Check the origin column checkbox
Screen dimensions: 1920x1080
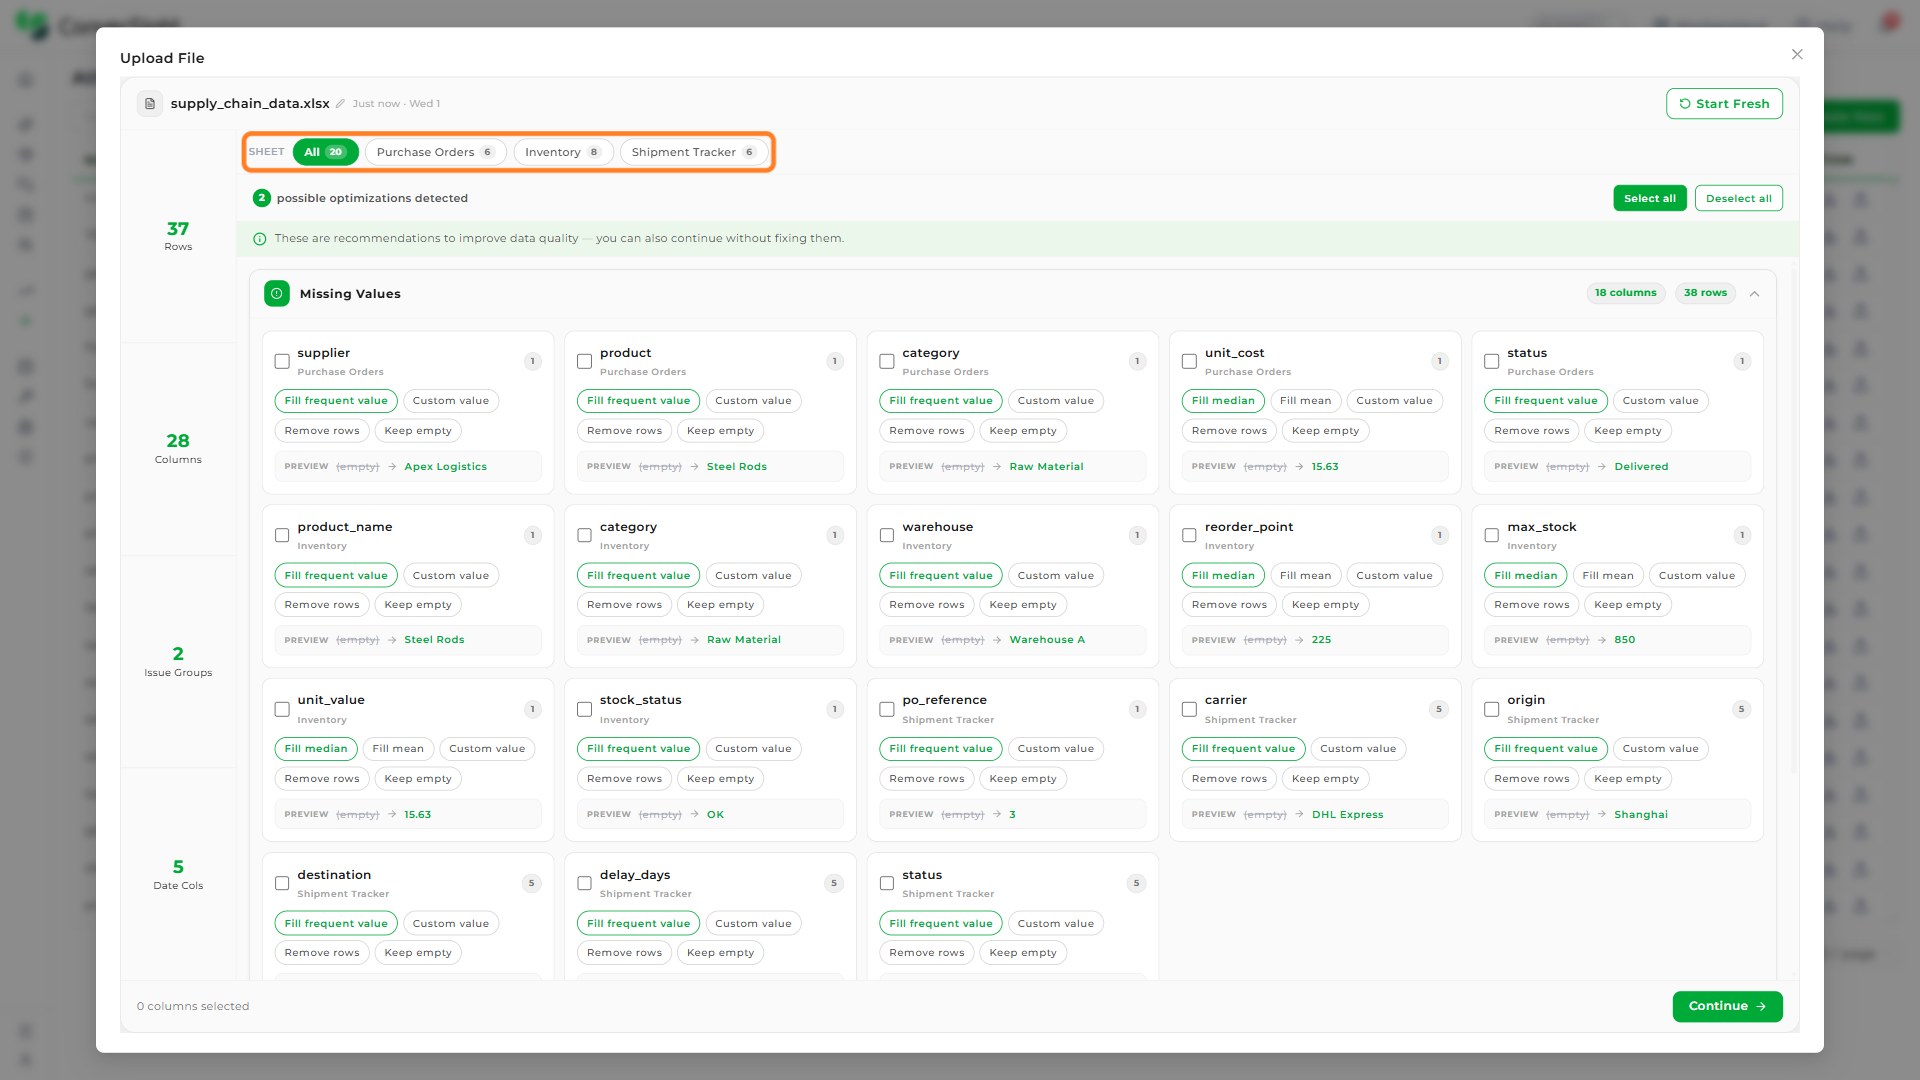click(1491, 710)
